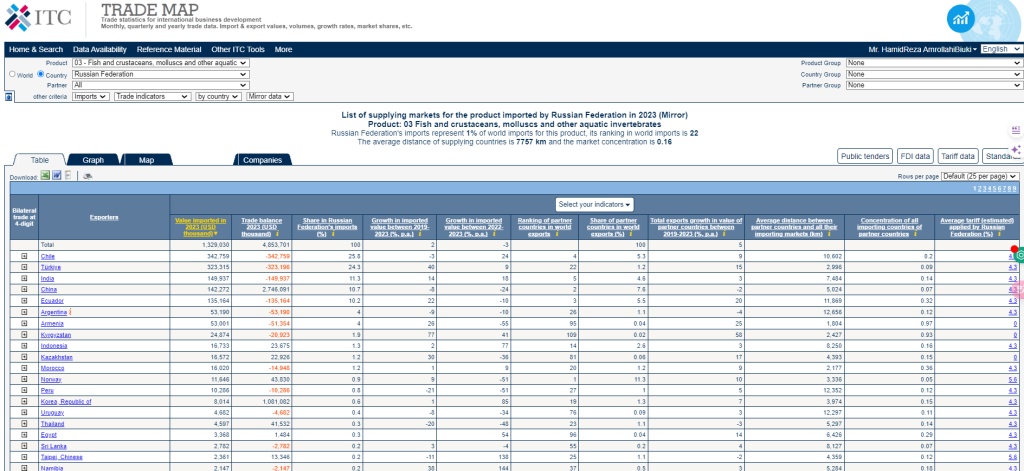This screenshot has width=1024, height=471.
Task: Open the Trade indicators dropdown
Action: click(153, 96)
